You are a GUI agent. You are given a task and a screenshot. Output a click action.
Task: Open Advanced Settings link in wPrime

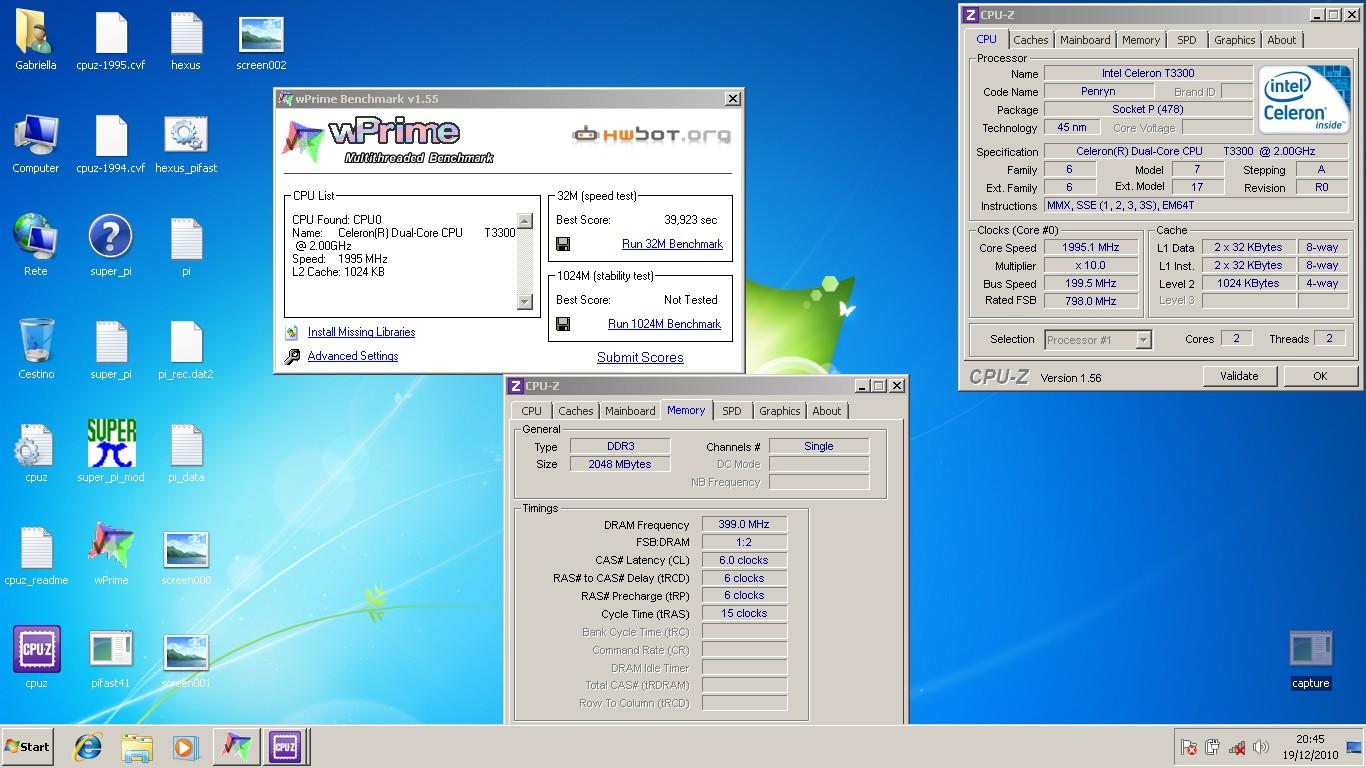[353, 356]
